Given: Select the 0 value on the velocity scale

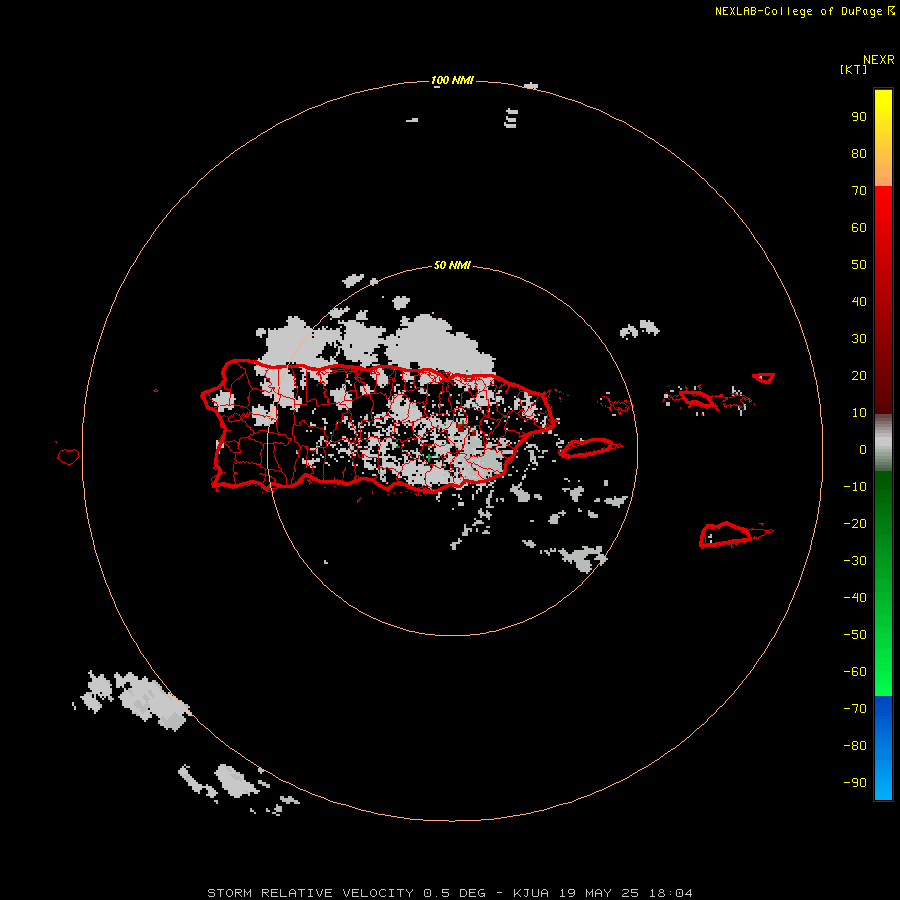Looking at the screenshot, I should pos(863,450).
